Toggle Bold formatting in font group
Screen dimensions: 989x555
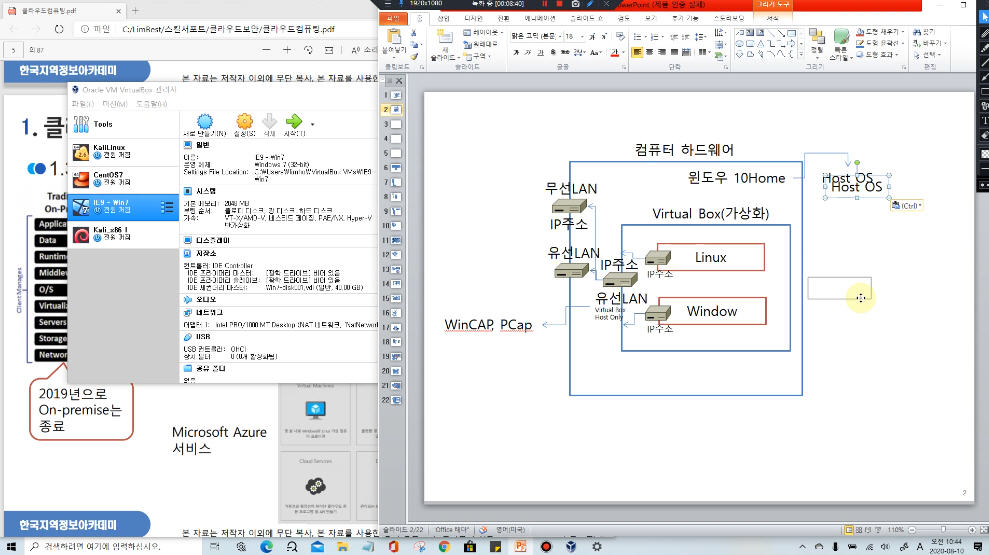coord(516,52)
